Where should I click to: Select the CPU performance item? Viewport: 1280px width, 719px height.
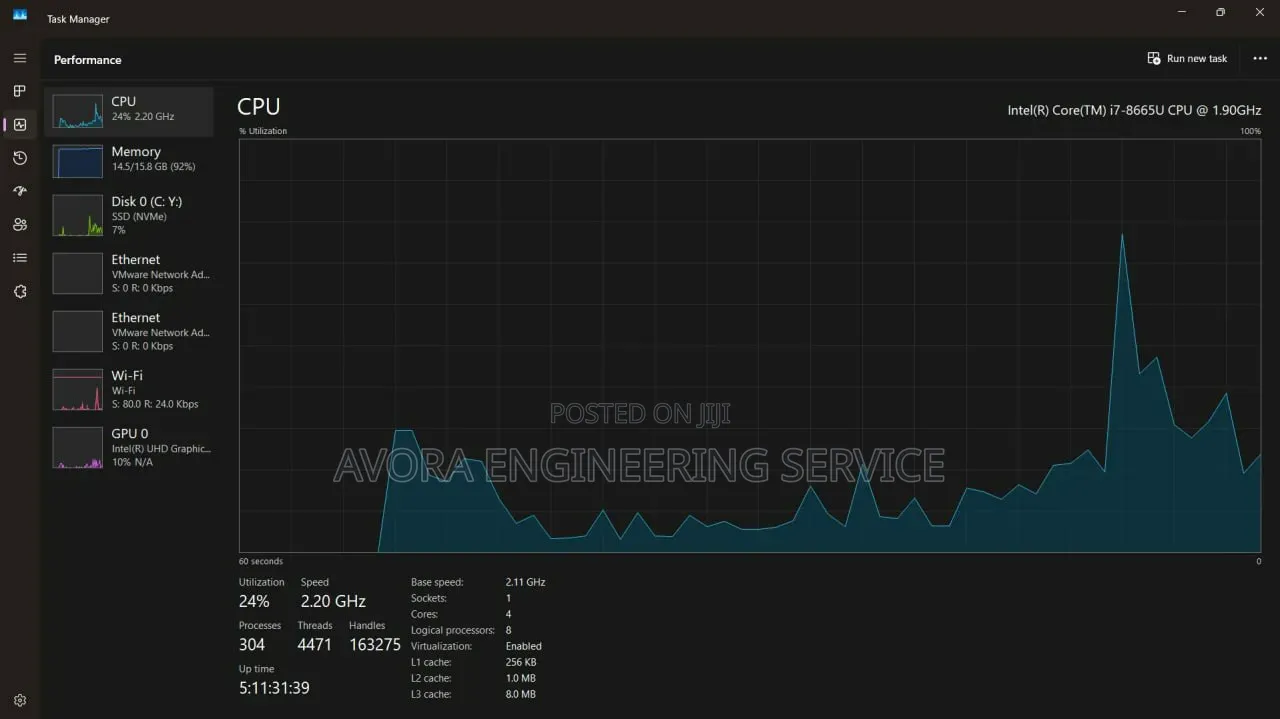[x=128, y=111]
